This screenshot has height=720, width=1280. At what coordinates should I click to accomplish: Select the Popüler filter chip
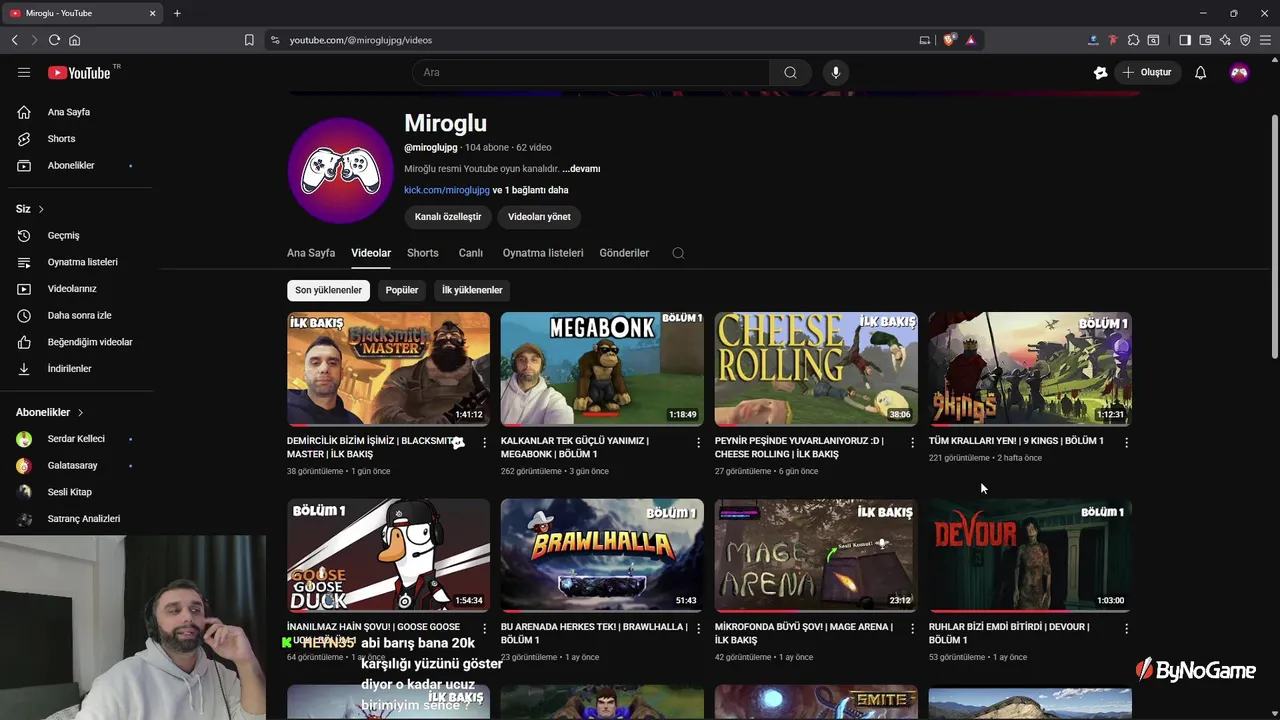pyautogui.click(x=402, y=290)
